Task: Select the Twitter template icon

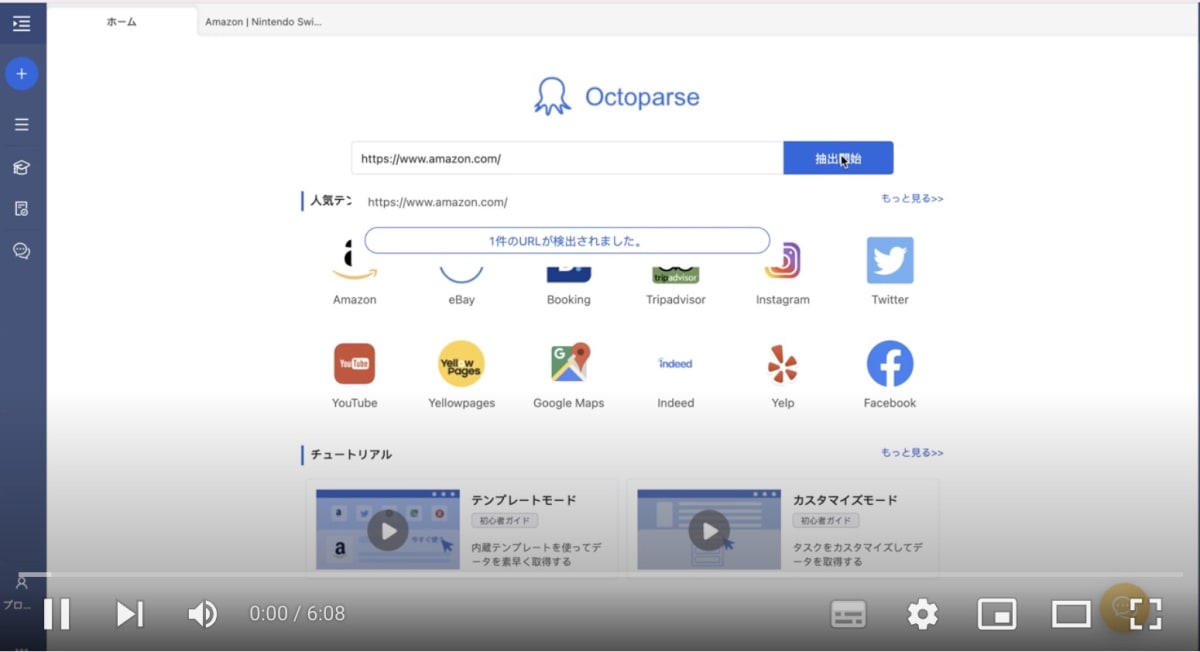Action: click(890, 260)
